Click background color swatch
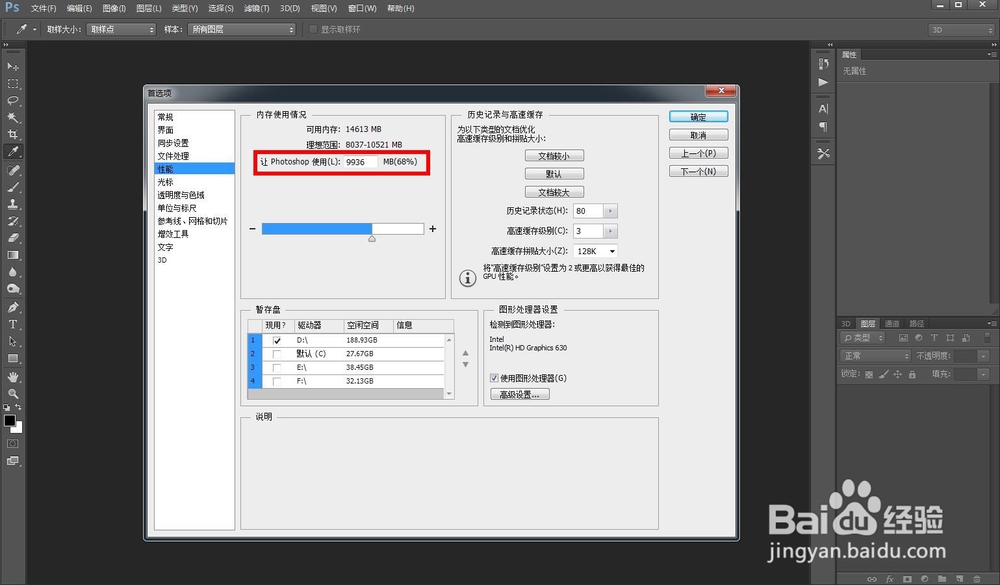This screenshot has width=1000, height=585. 18,428
